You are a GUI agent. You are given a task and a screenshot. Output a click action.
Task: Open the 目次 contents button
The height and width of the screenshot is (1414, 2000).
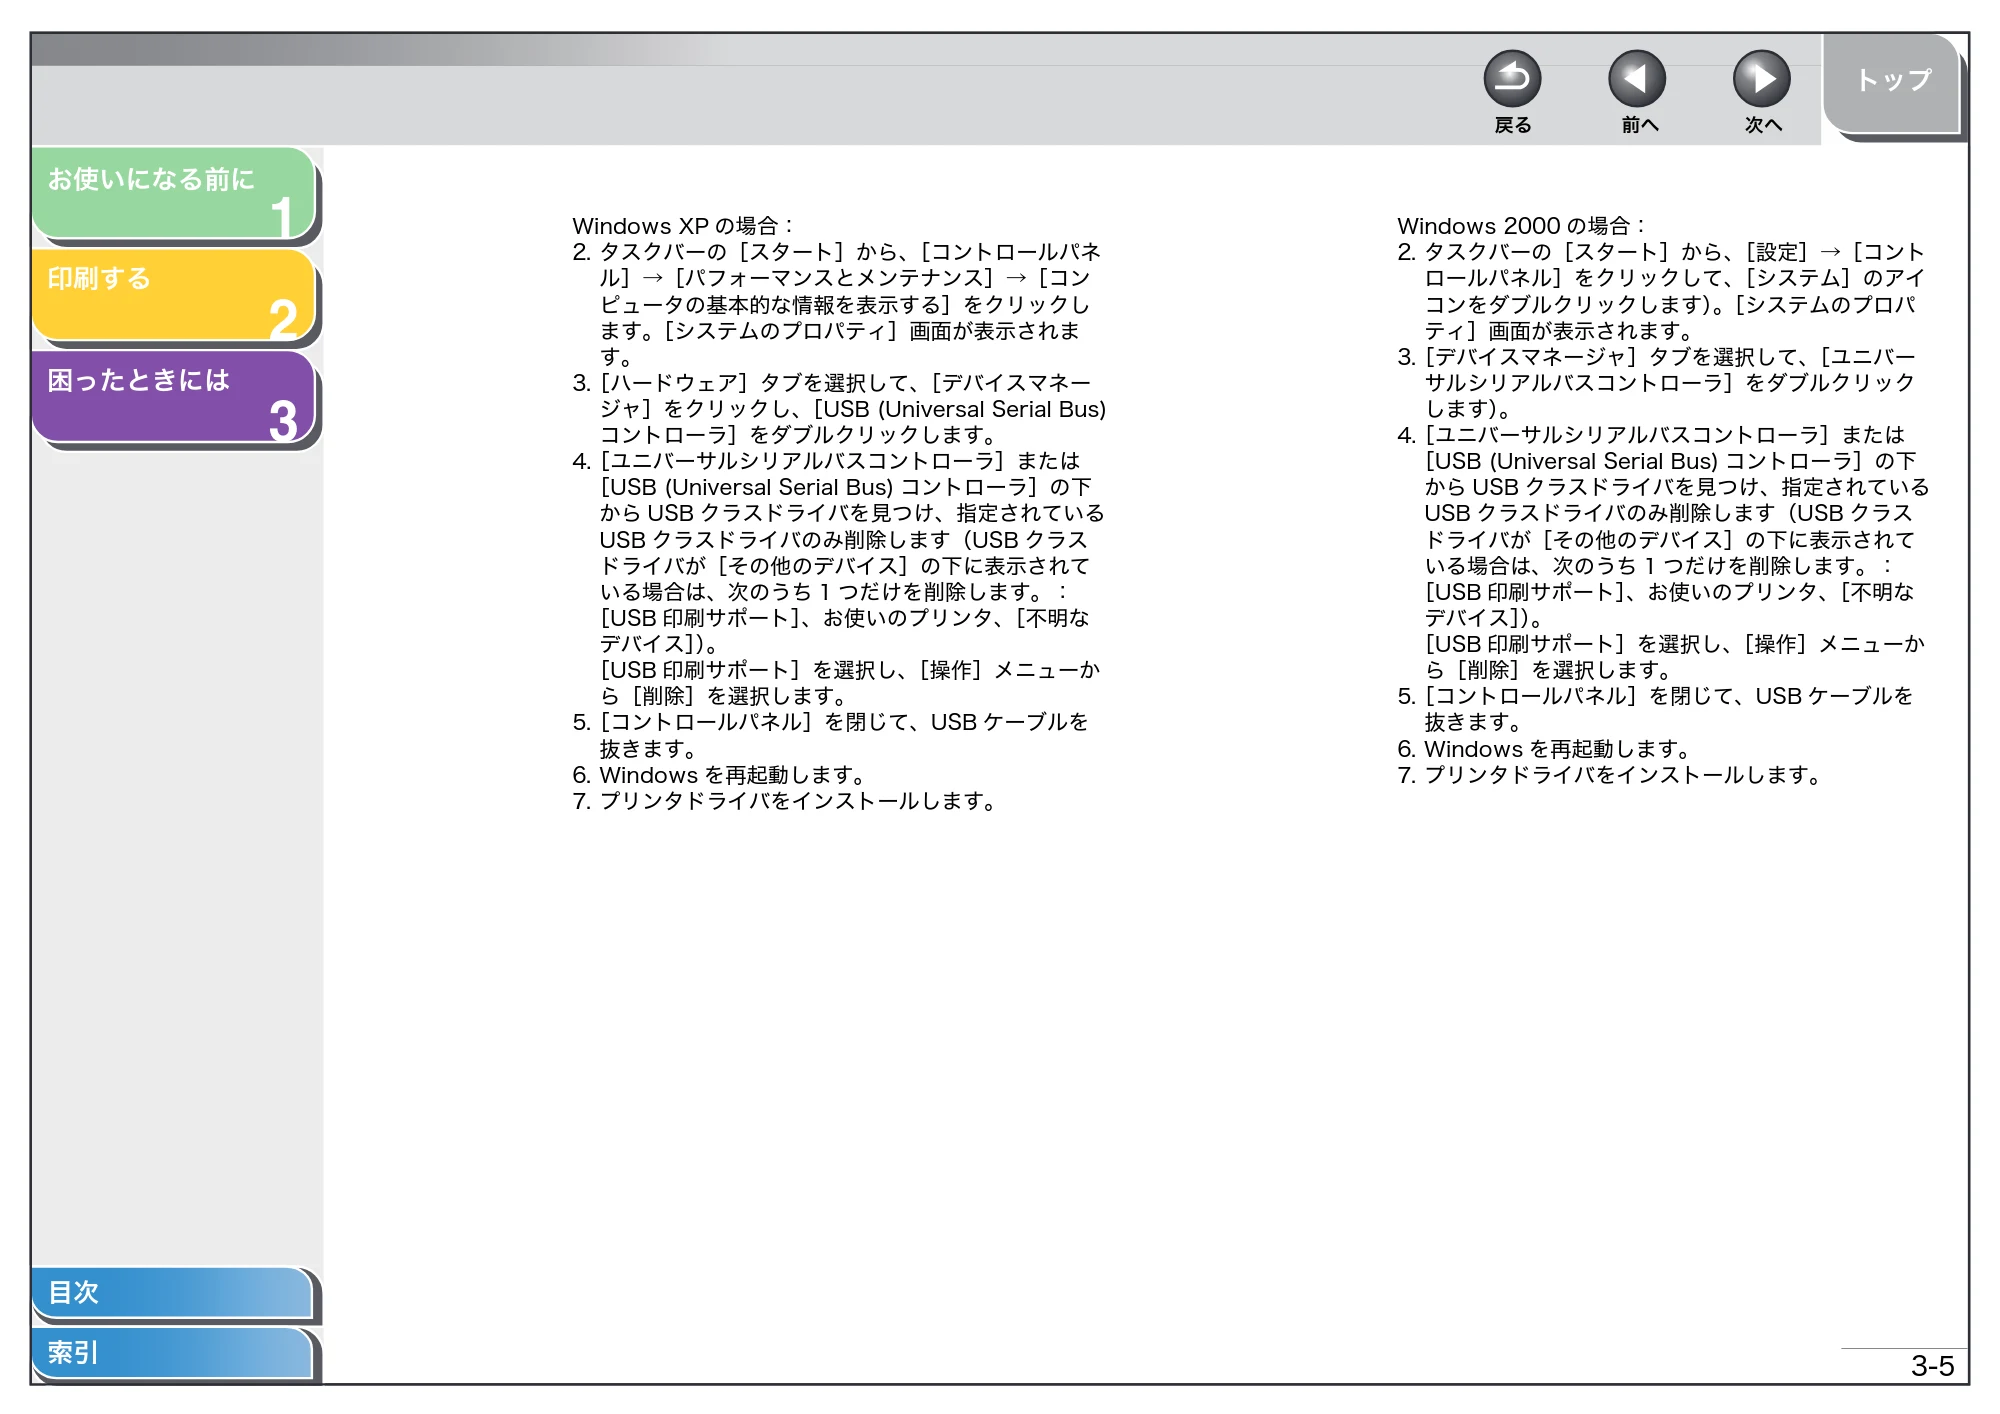[172, 1292]
